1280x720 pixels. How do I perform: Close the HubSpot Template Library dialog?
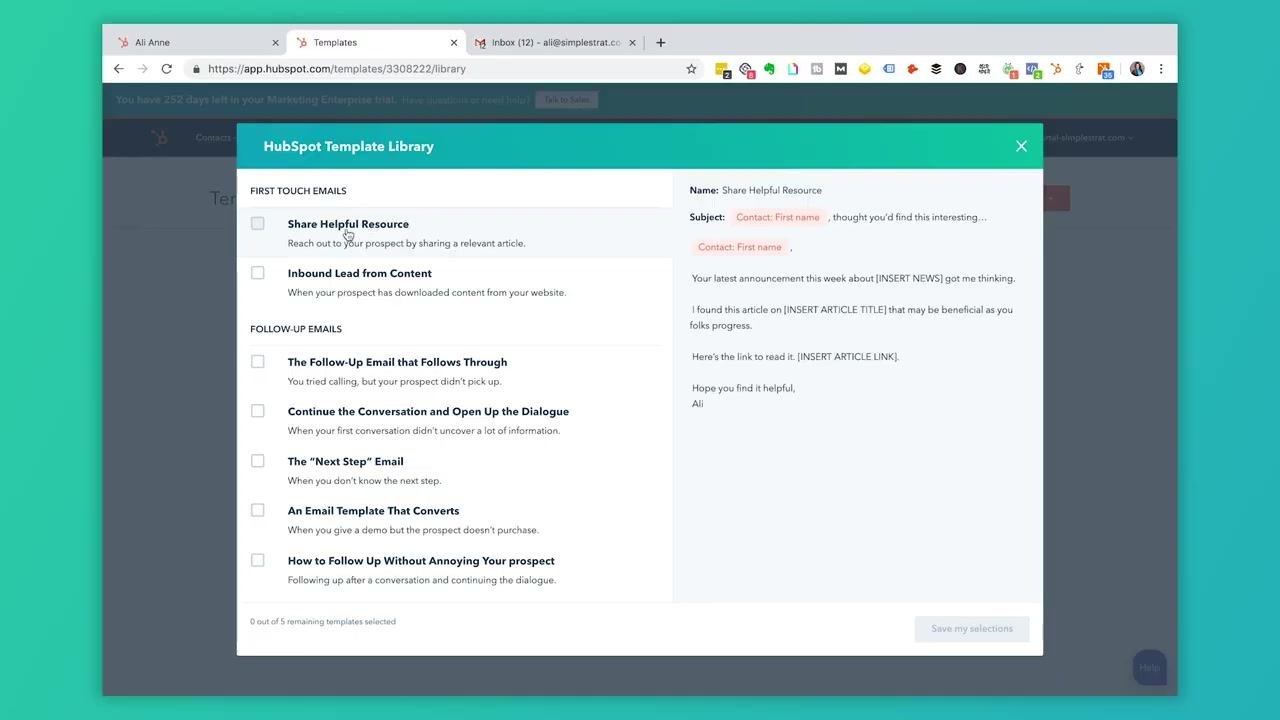click(x=1021, y=146)
